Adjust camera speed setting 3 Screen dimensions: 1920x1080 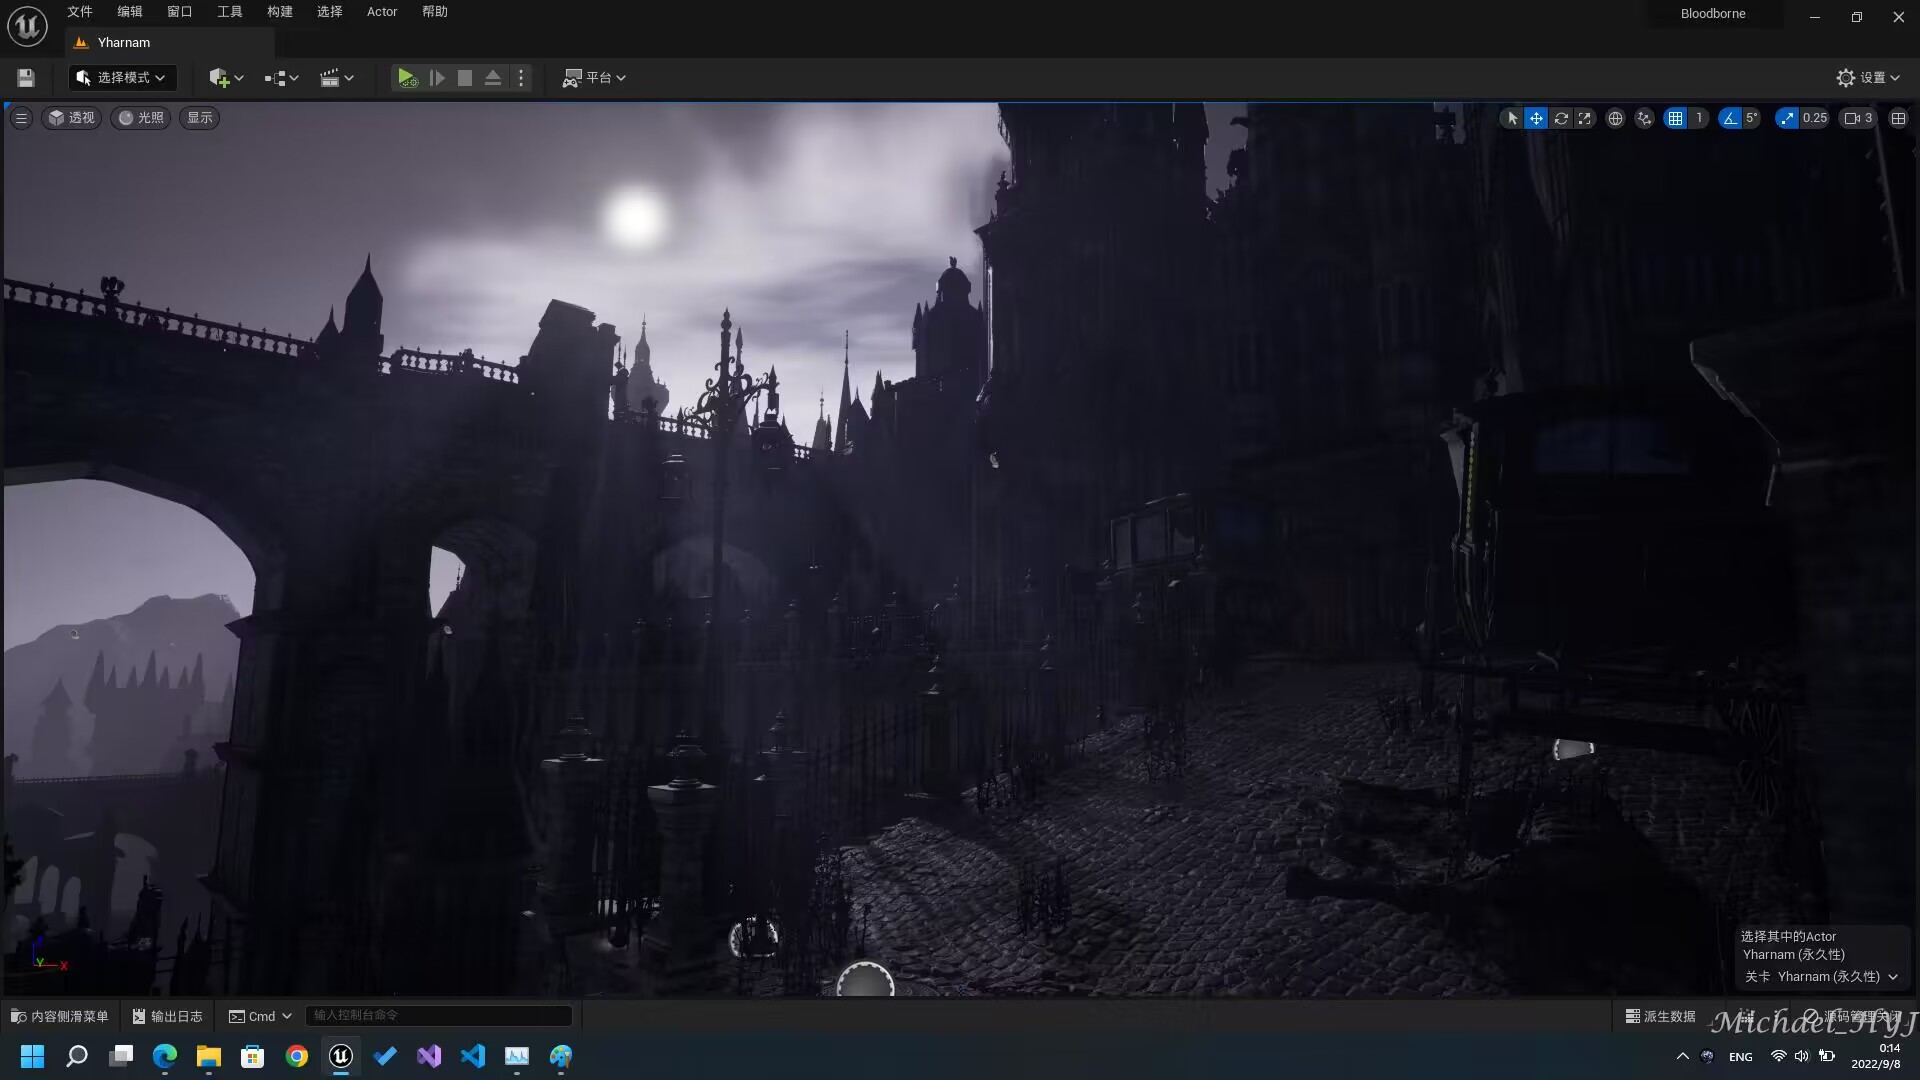1859,118
